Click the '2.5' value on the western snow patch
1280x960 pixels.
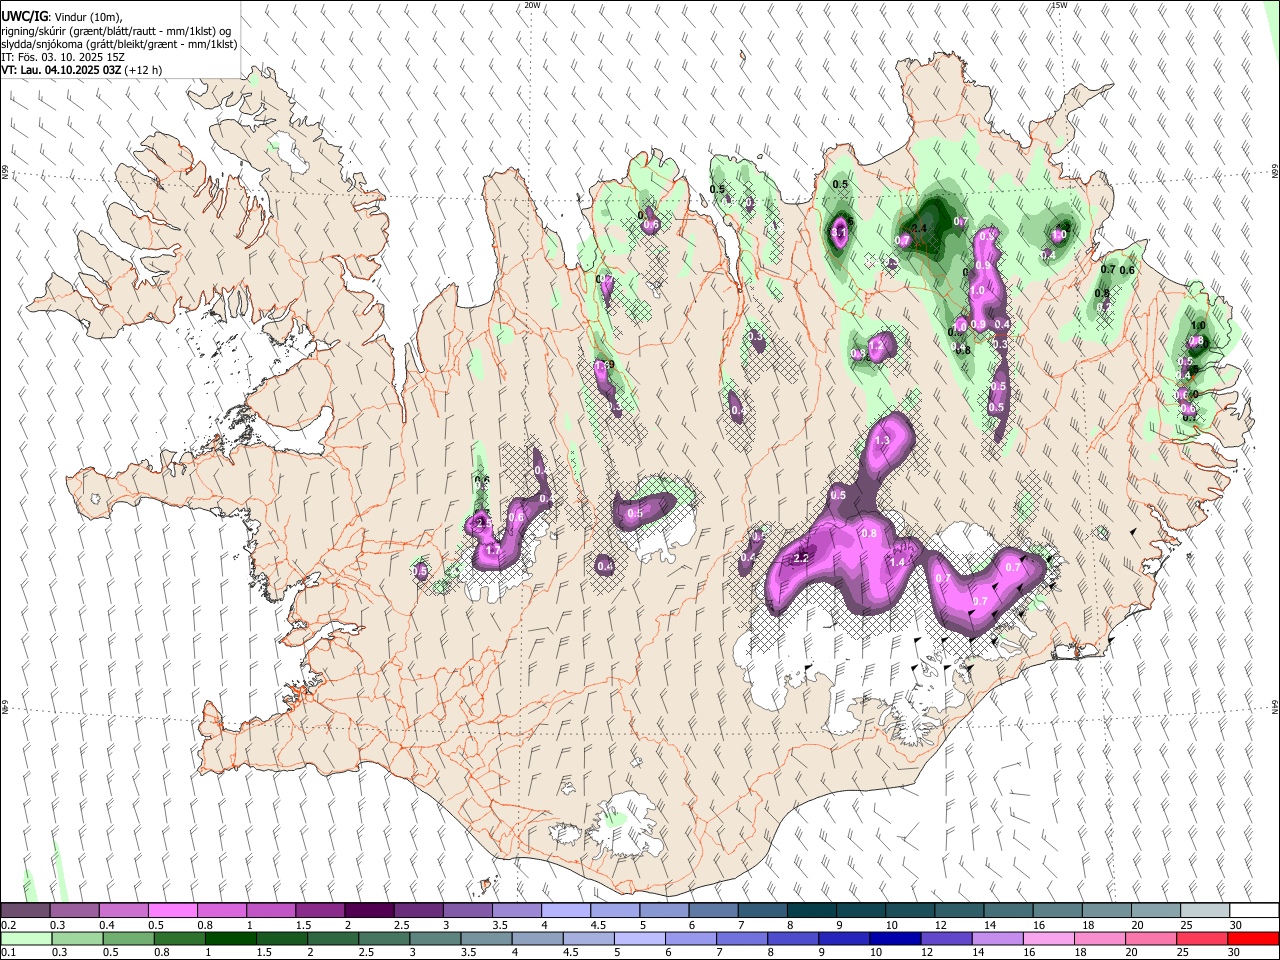tap(484, 523)
